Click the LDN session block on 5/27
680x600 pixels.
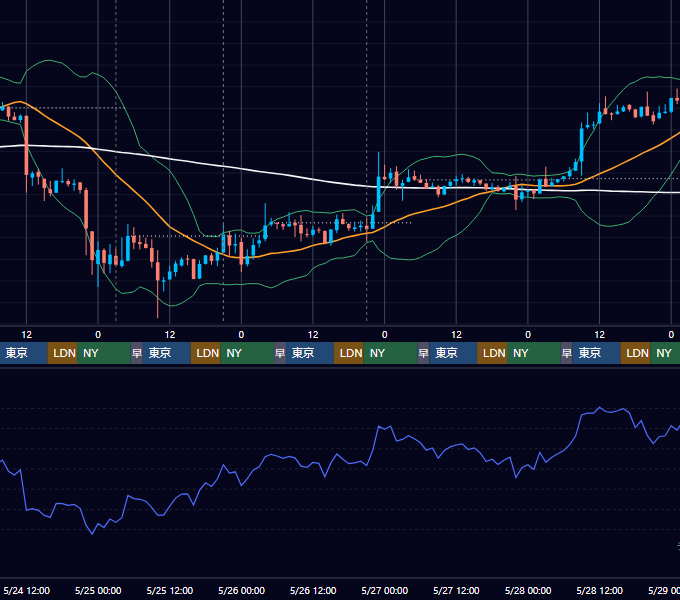(492, 353)
